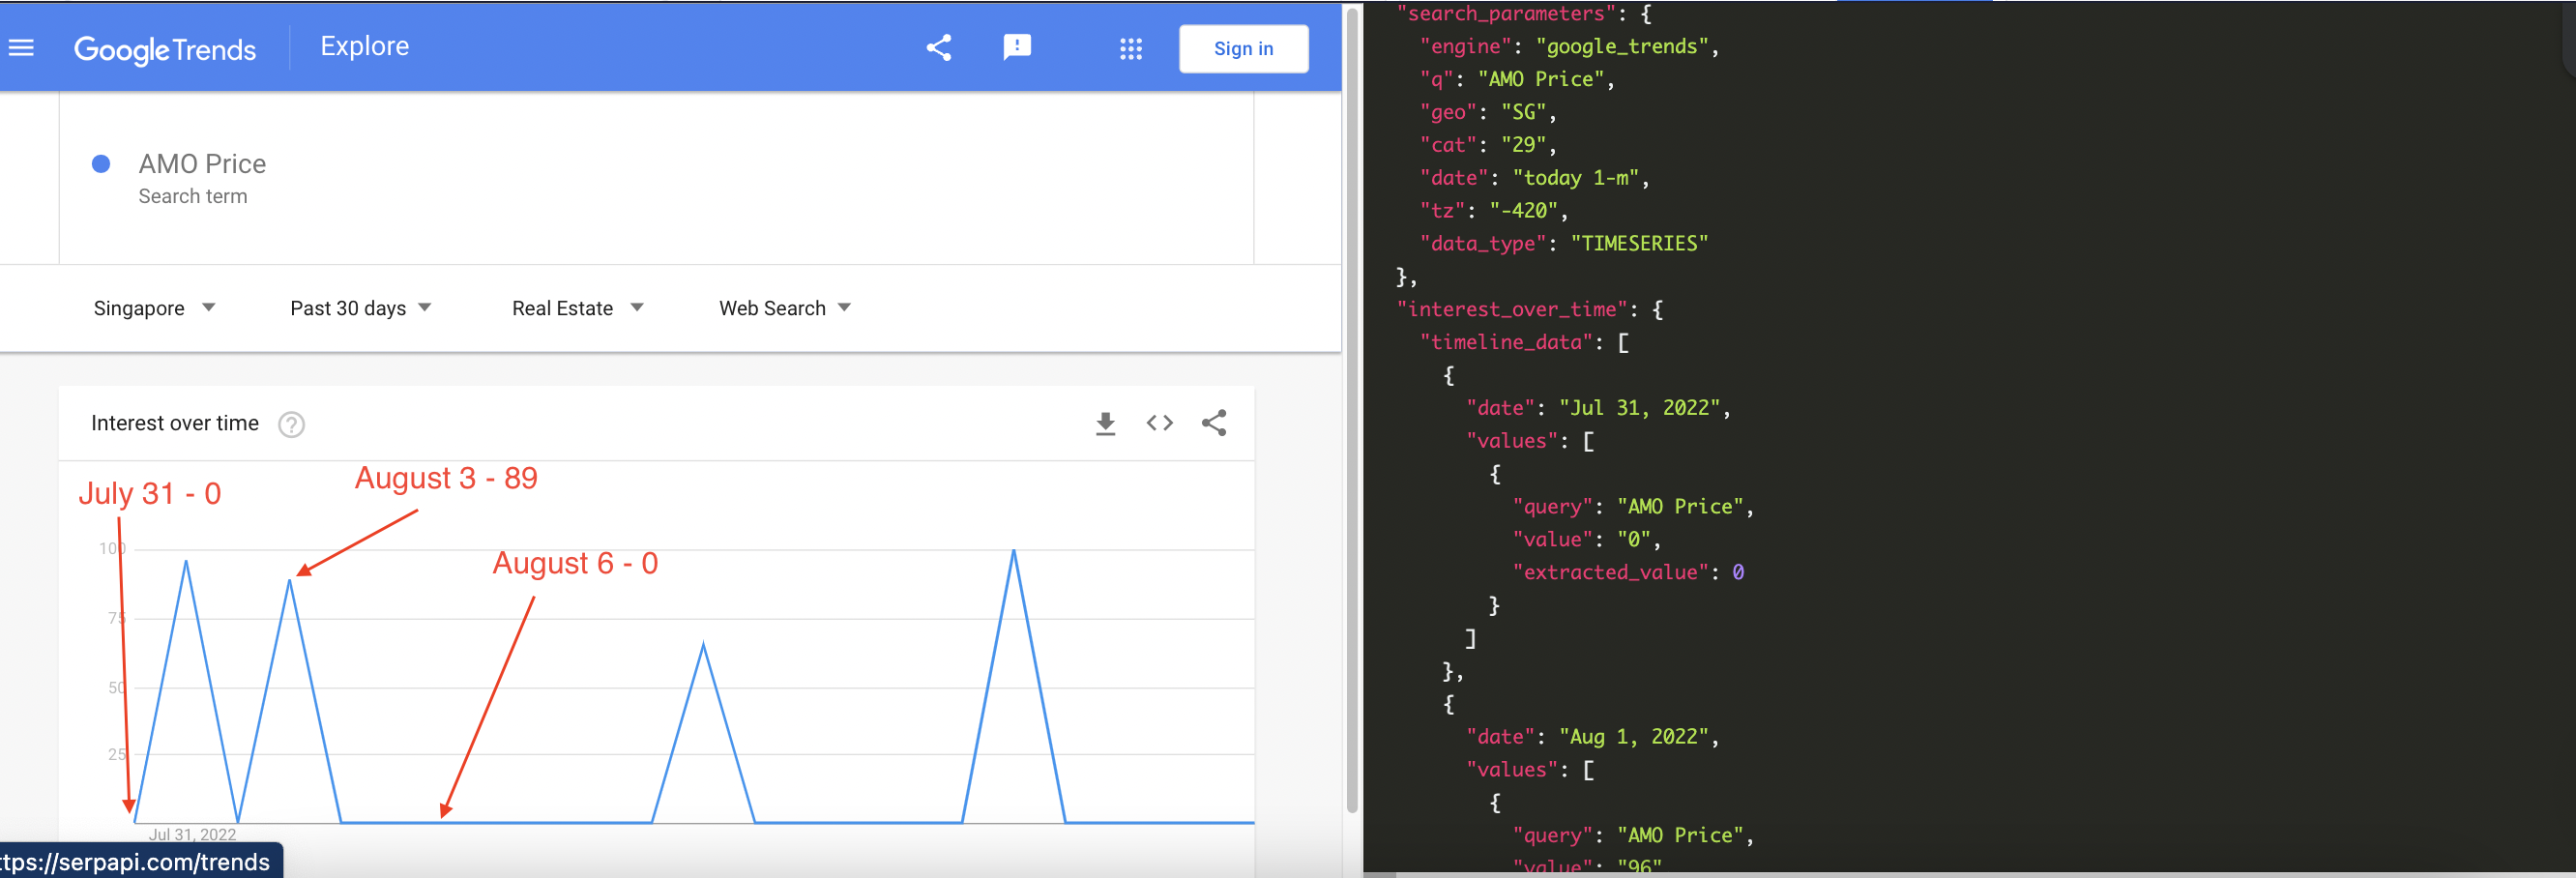2576x878 pixels.
Task: Send feedback via the header feedback icon
Action: (x=1017, y=47)
